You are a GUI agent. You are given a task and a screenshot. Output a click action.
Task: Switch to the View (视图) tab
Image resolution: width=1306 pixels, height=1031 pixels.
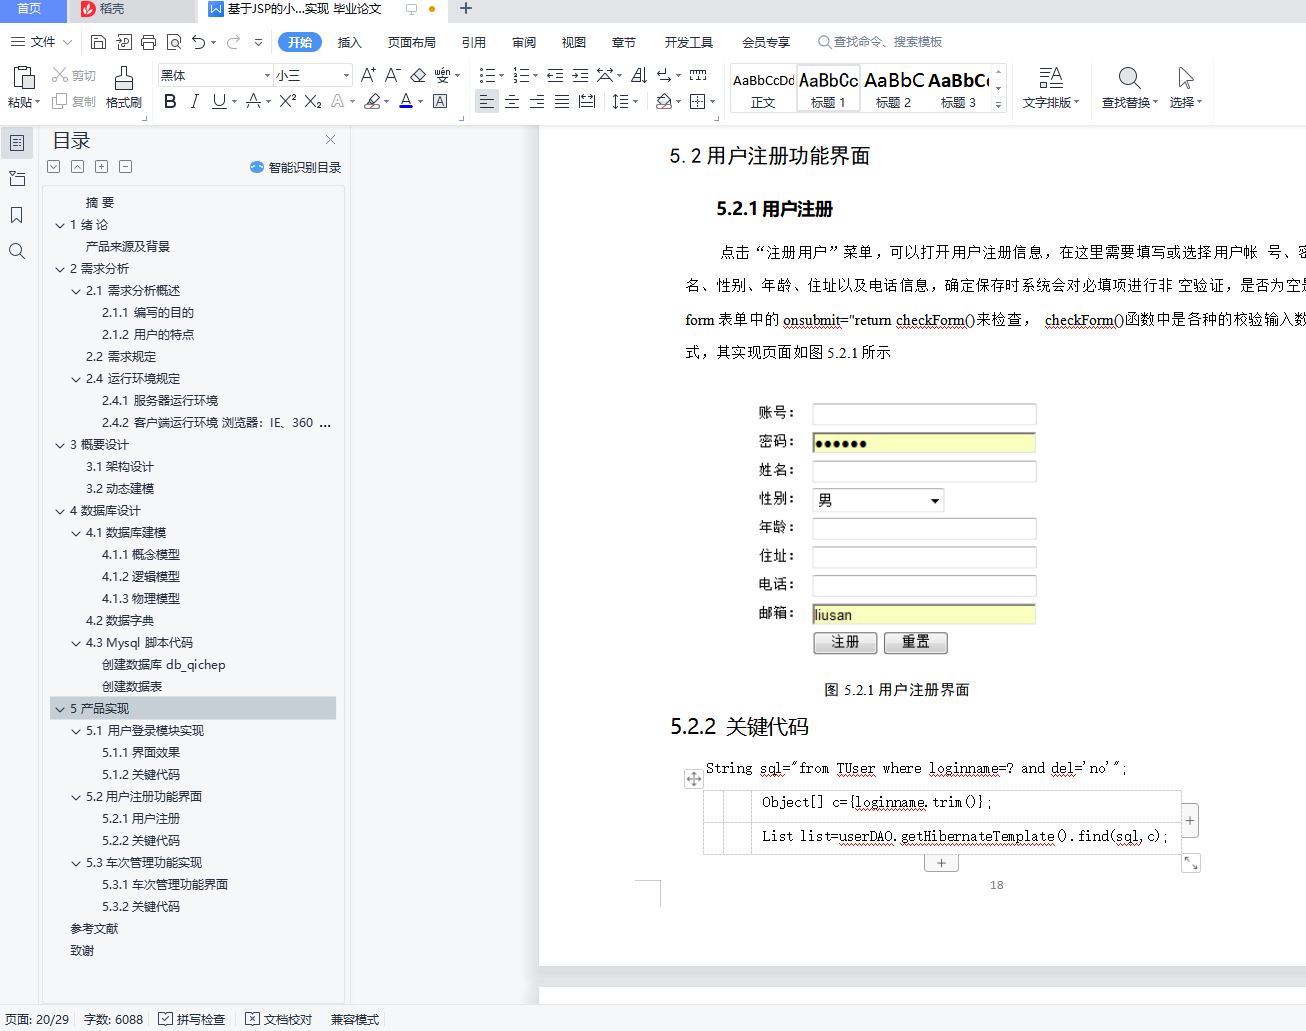[574, 42]
